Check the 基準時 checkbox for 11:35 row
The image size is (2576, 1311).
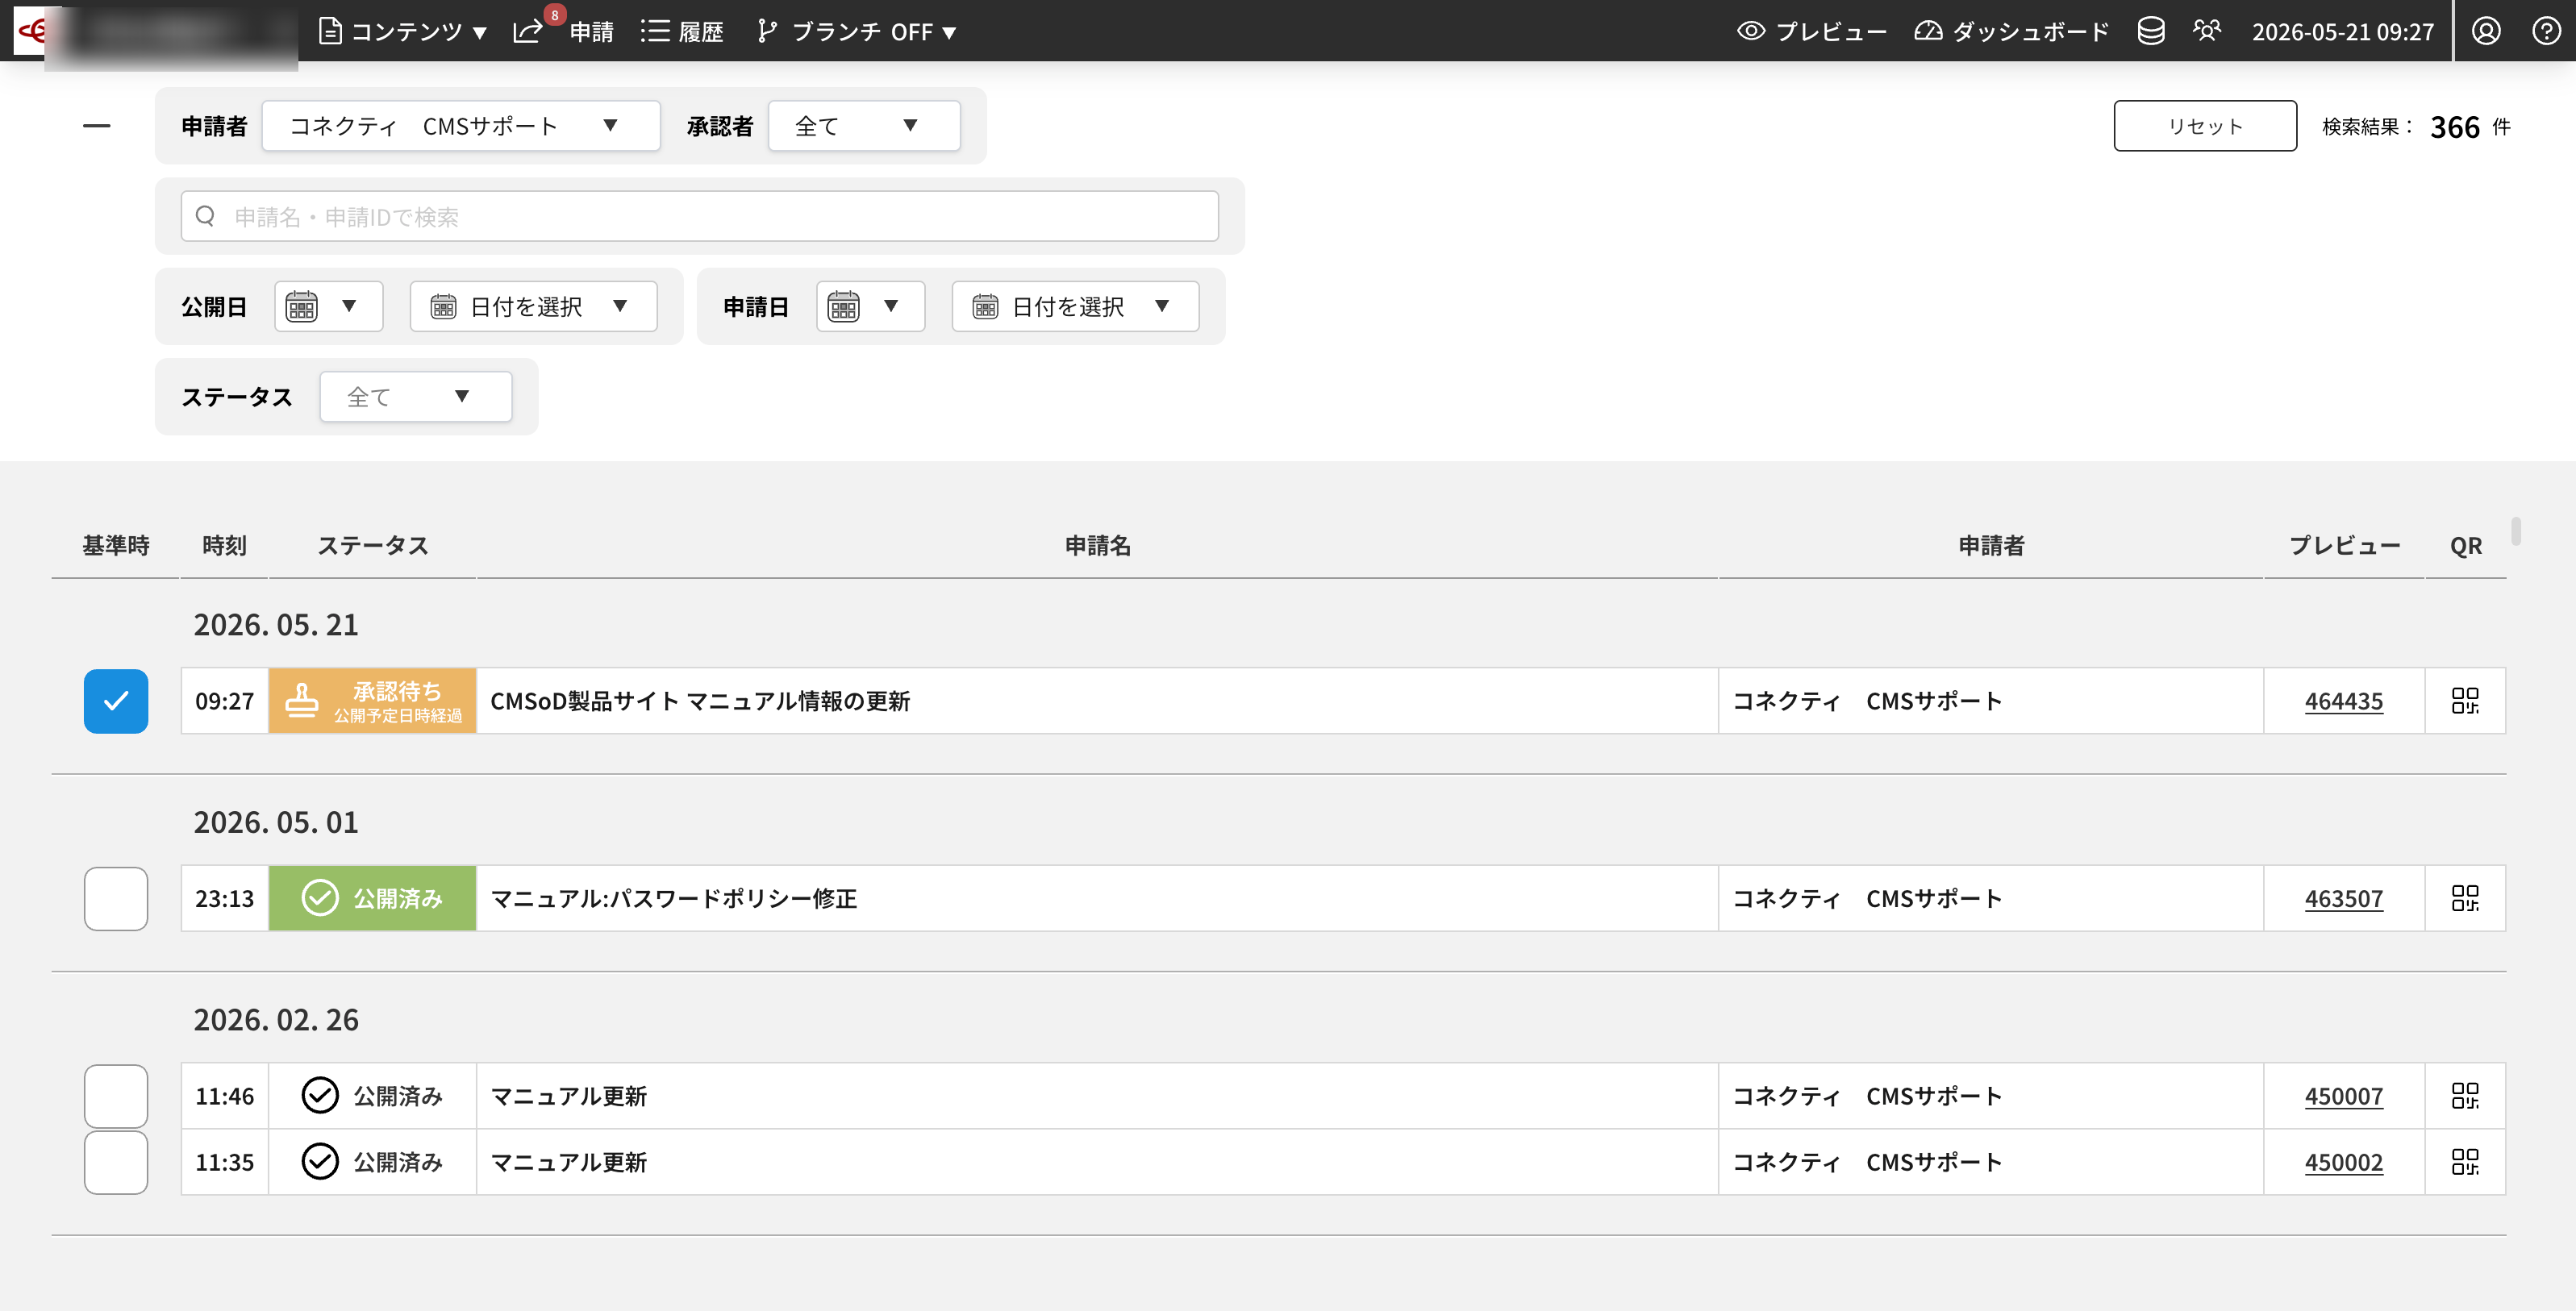coord(116,1162)
